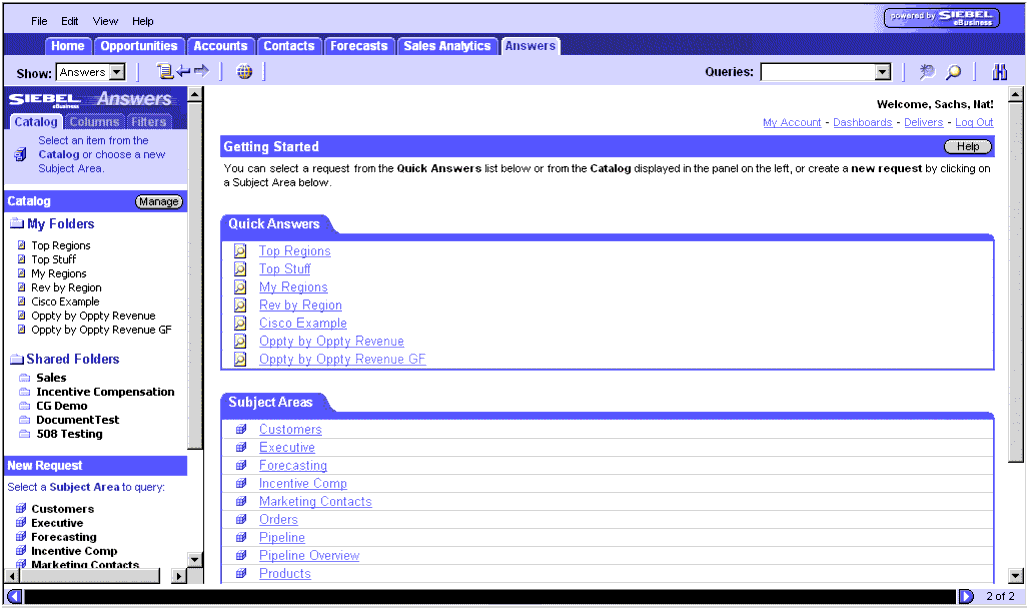The image size is (1029, 610).
Task: Click the Manage button in Catalog header
Action: (159, 201)
